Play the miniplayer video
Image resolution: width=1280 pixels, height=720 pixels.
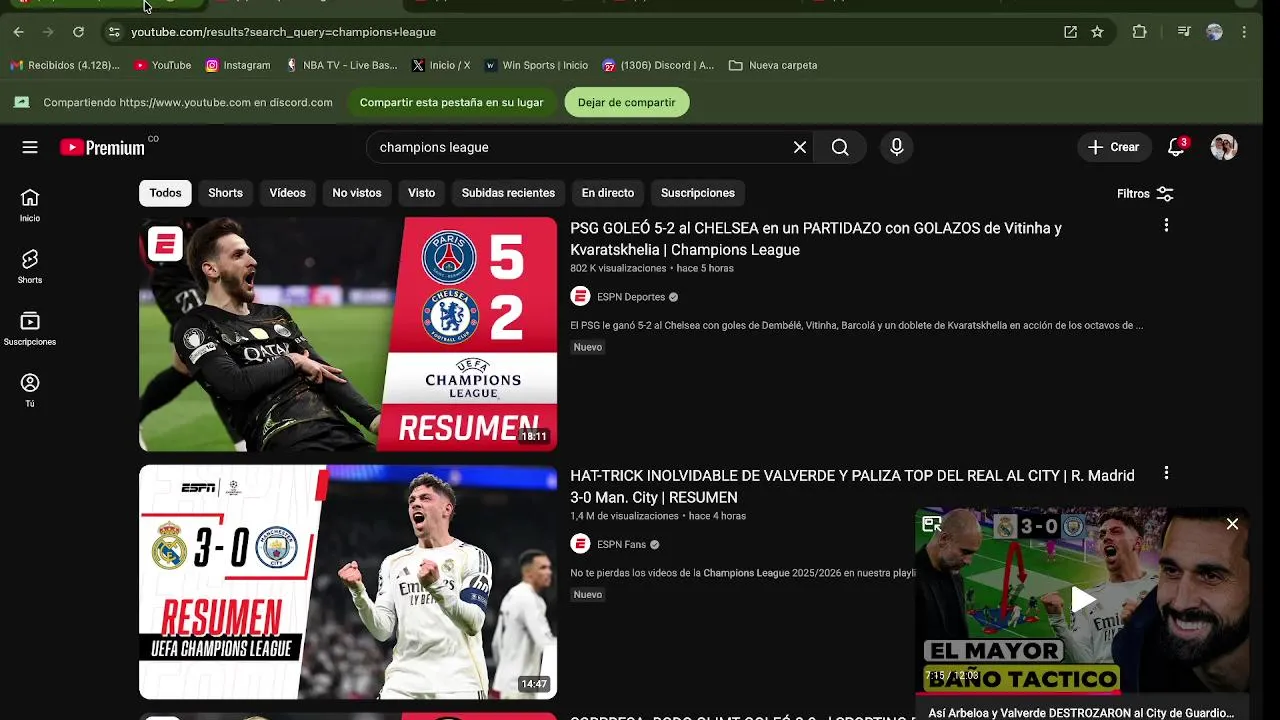click(1083, 600)
